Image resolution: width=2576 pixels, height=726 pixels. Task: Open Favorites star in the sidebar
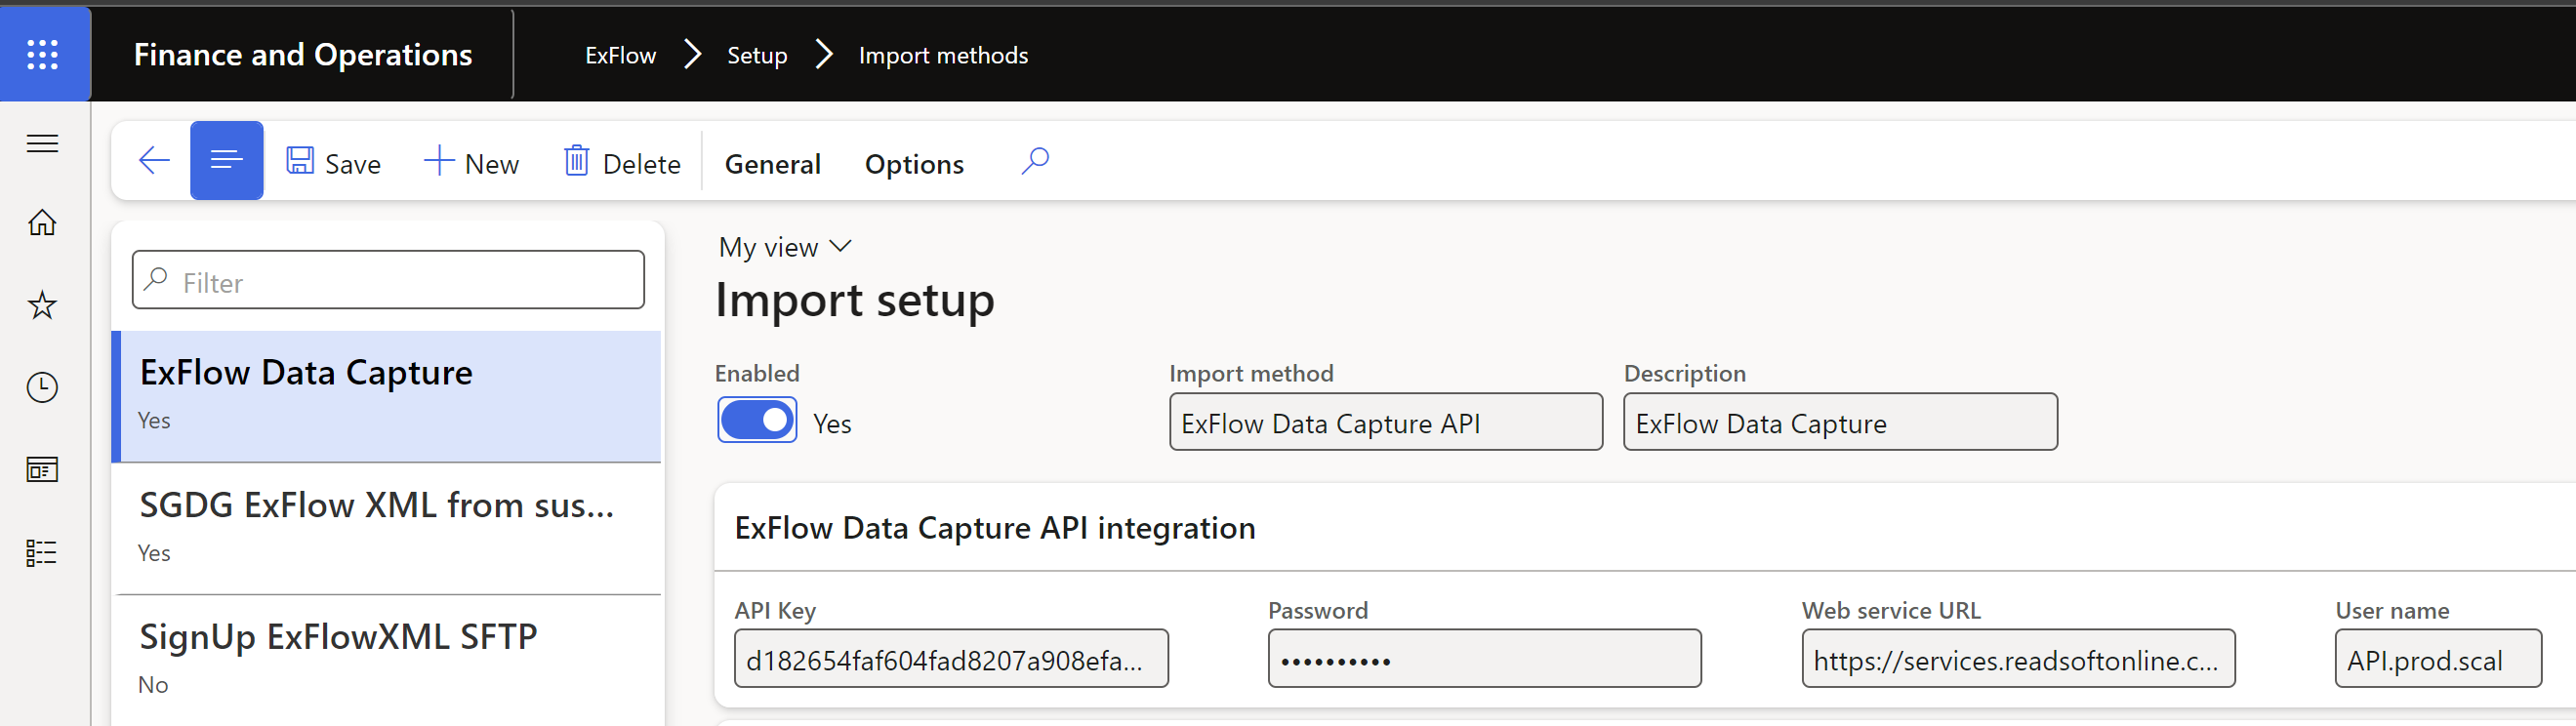point(42,305)
